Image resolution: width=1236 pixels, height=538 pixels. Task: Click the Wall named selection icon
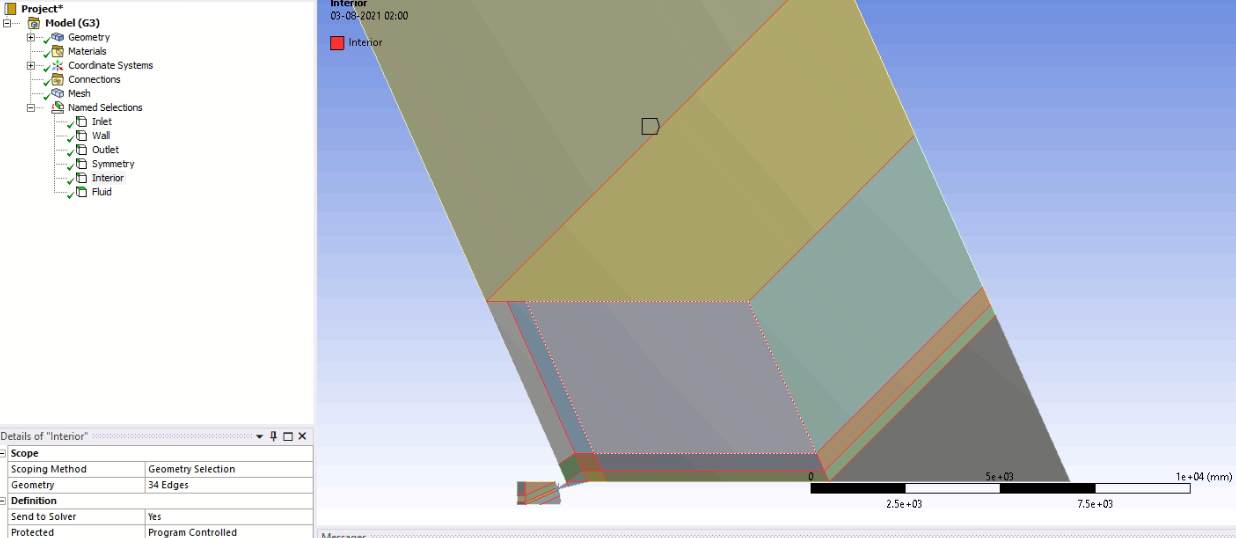[x=82, y=136]
